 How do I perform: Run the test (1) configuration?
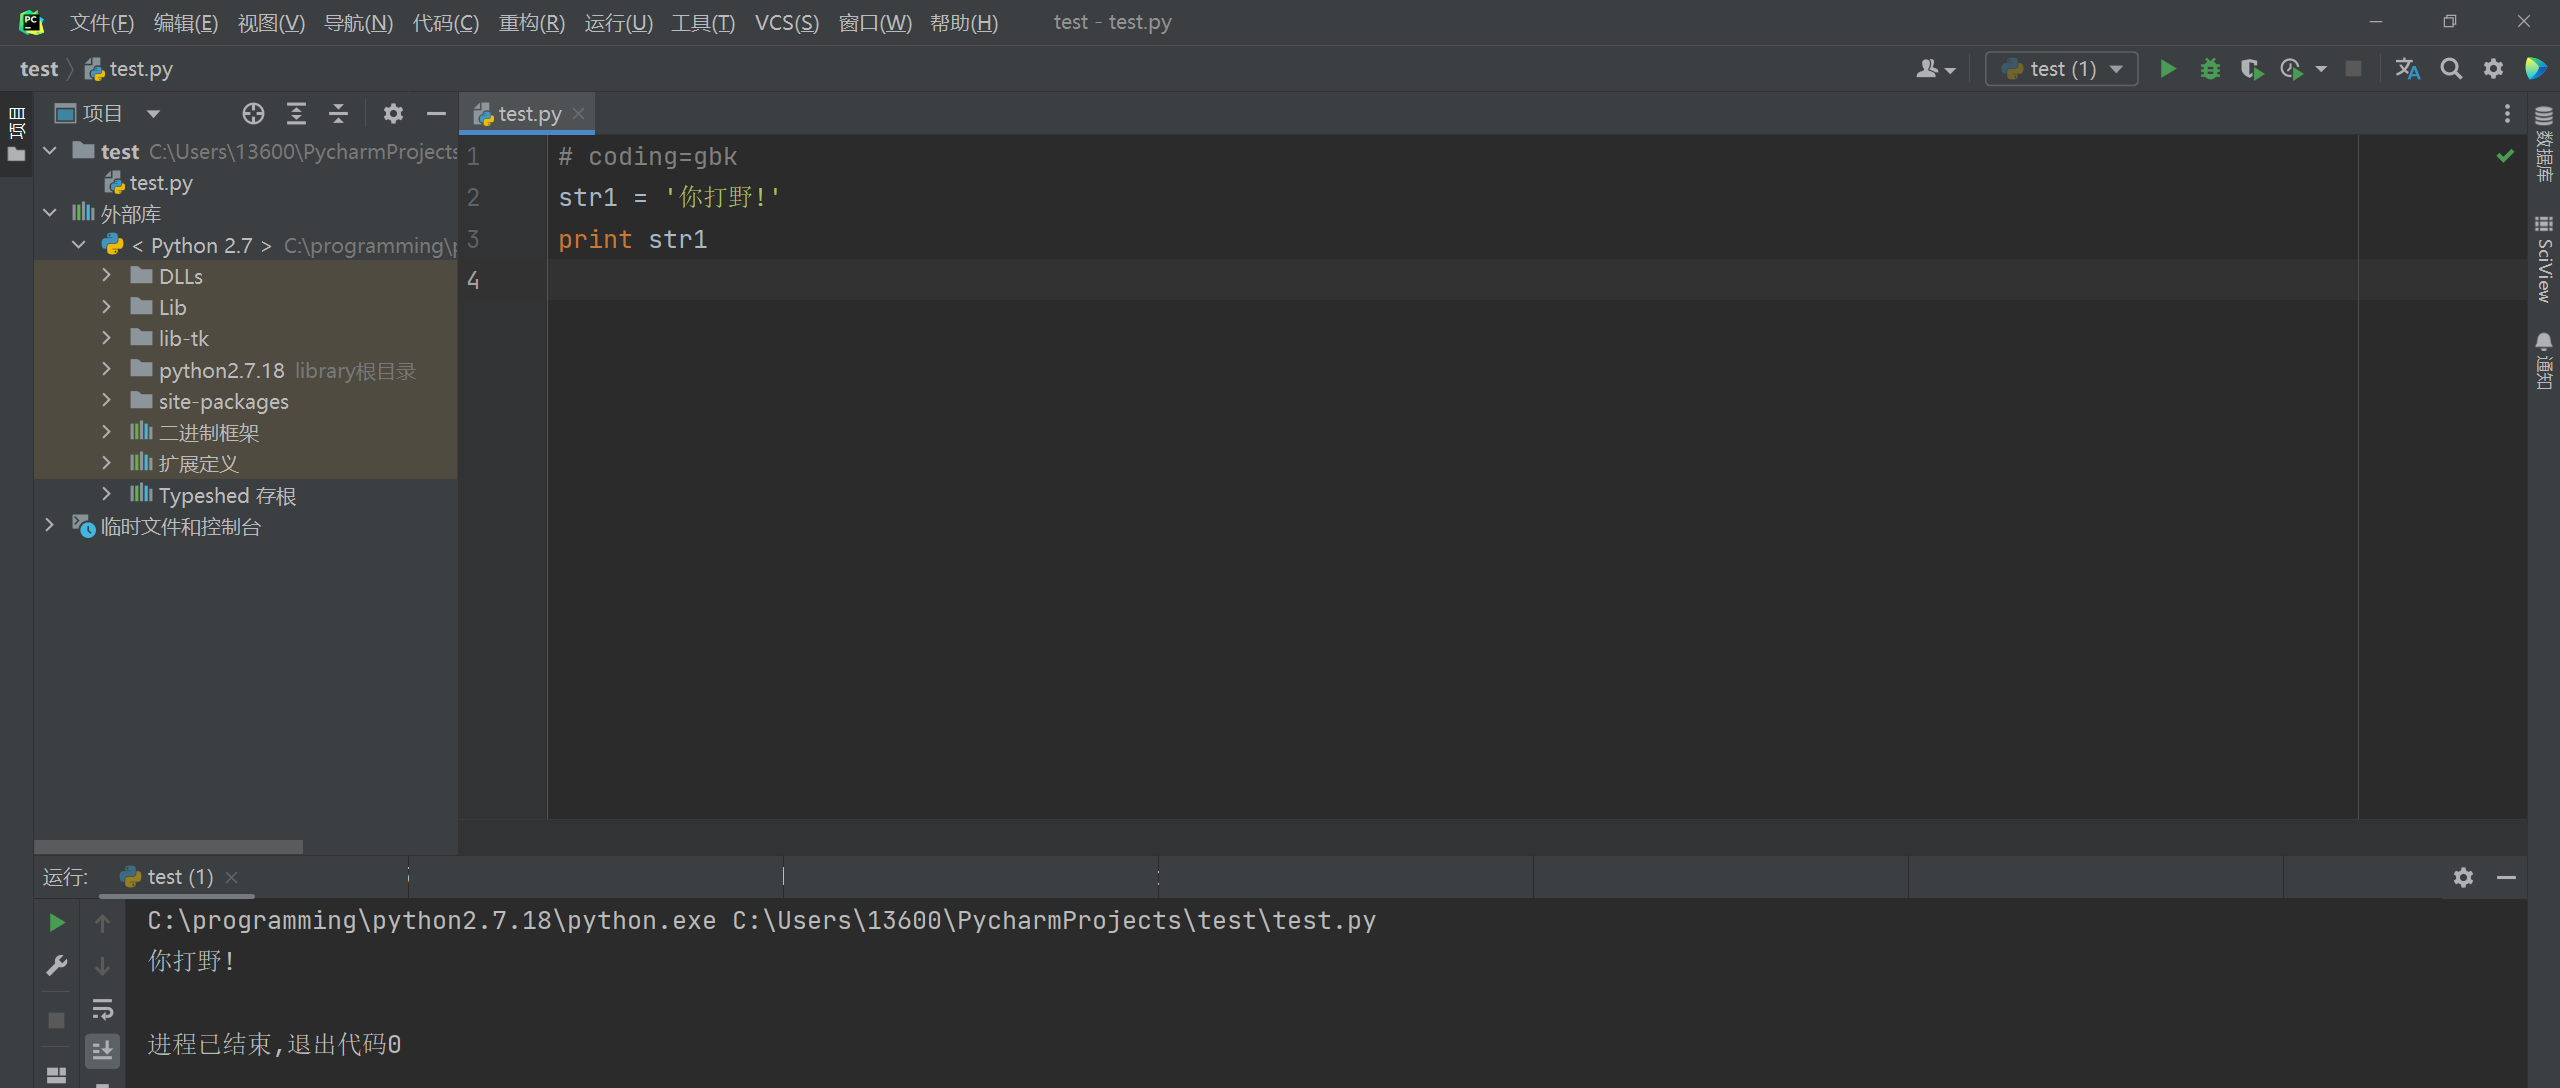(2167, 69)
